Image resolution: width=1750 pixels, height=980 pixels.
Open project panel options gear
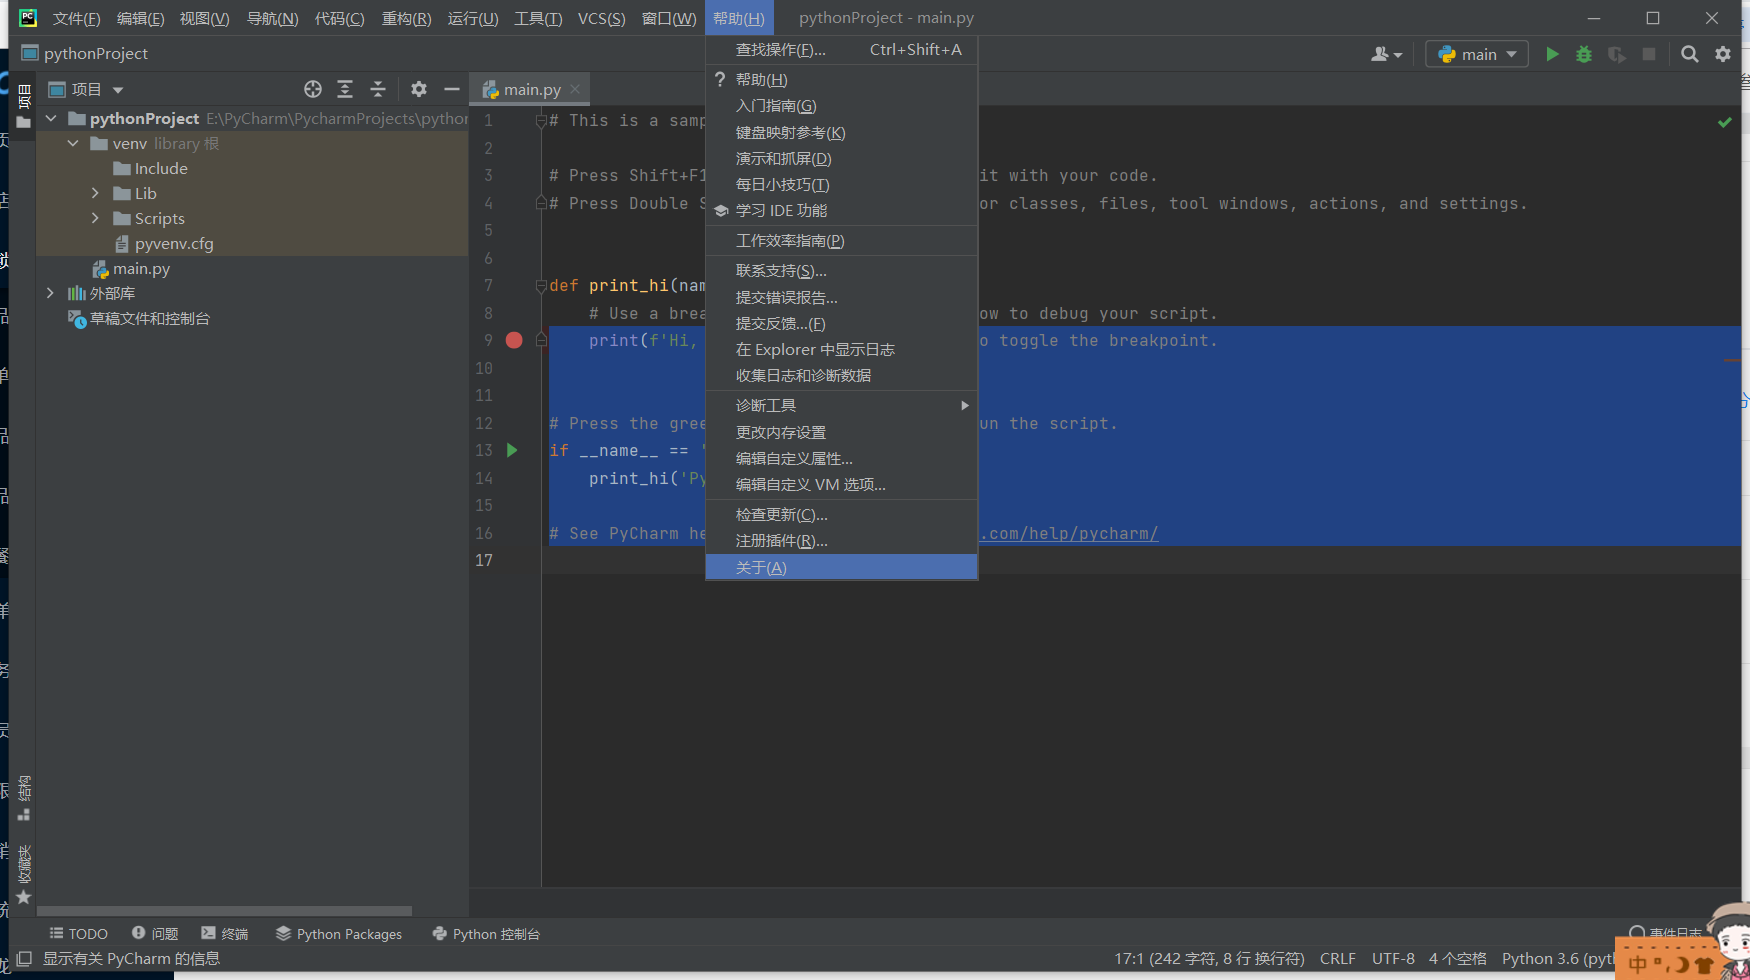coord(419,89)
